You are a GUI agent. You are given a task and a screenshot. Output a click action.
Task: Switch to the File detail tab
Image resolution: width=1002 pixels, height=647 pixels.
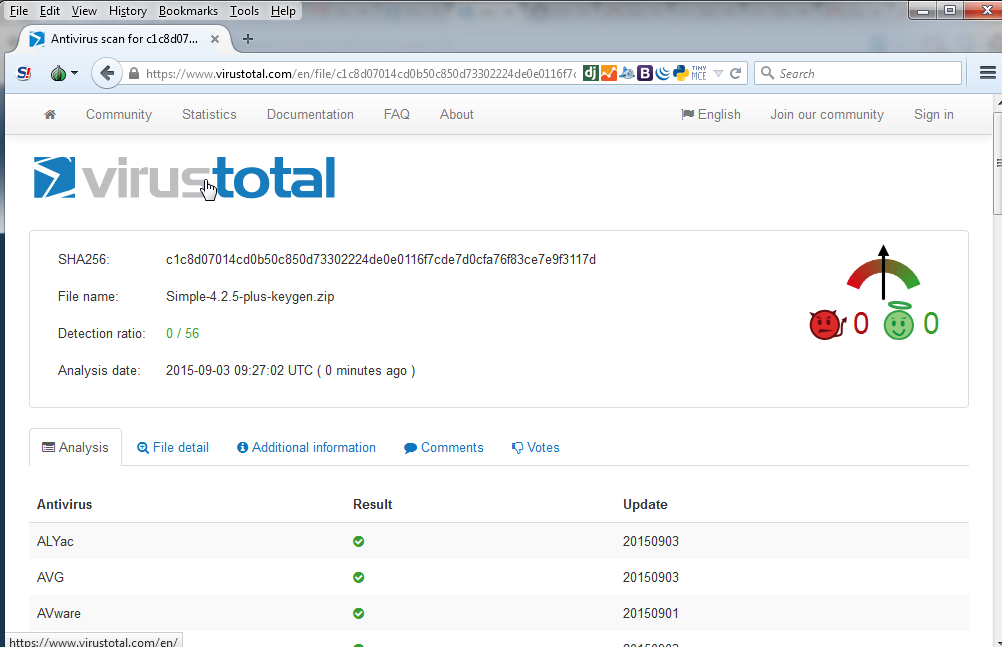click(173, 448)
